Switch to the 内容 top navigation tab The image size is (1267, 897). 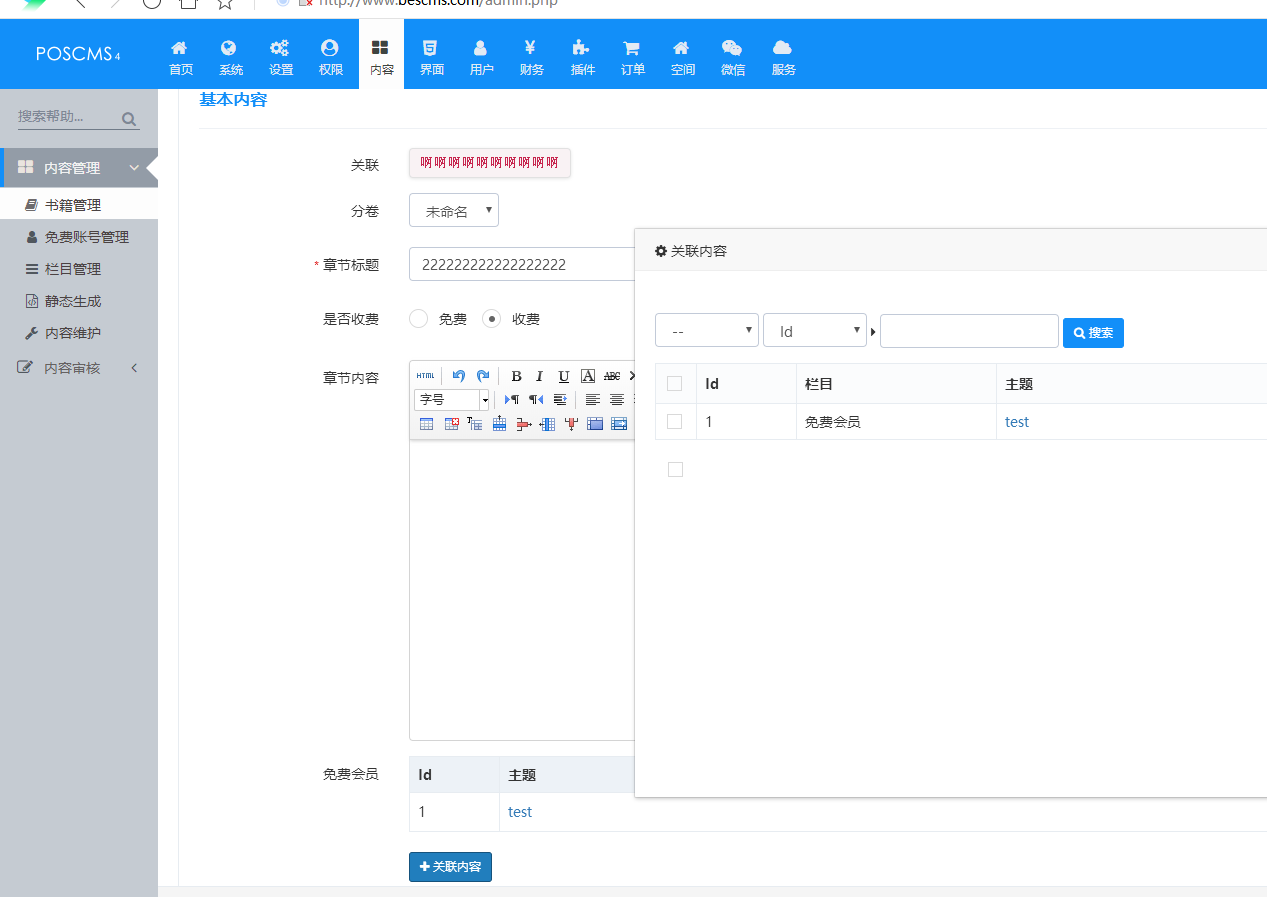coord(381,55)
